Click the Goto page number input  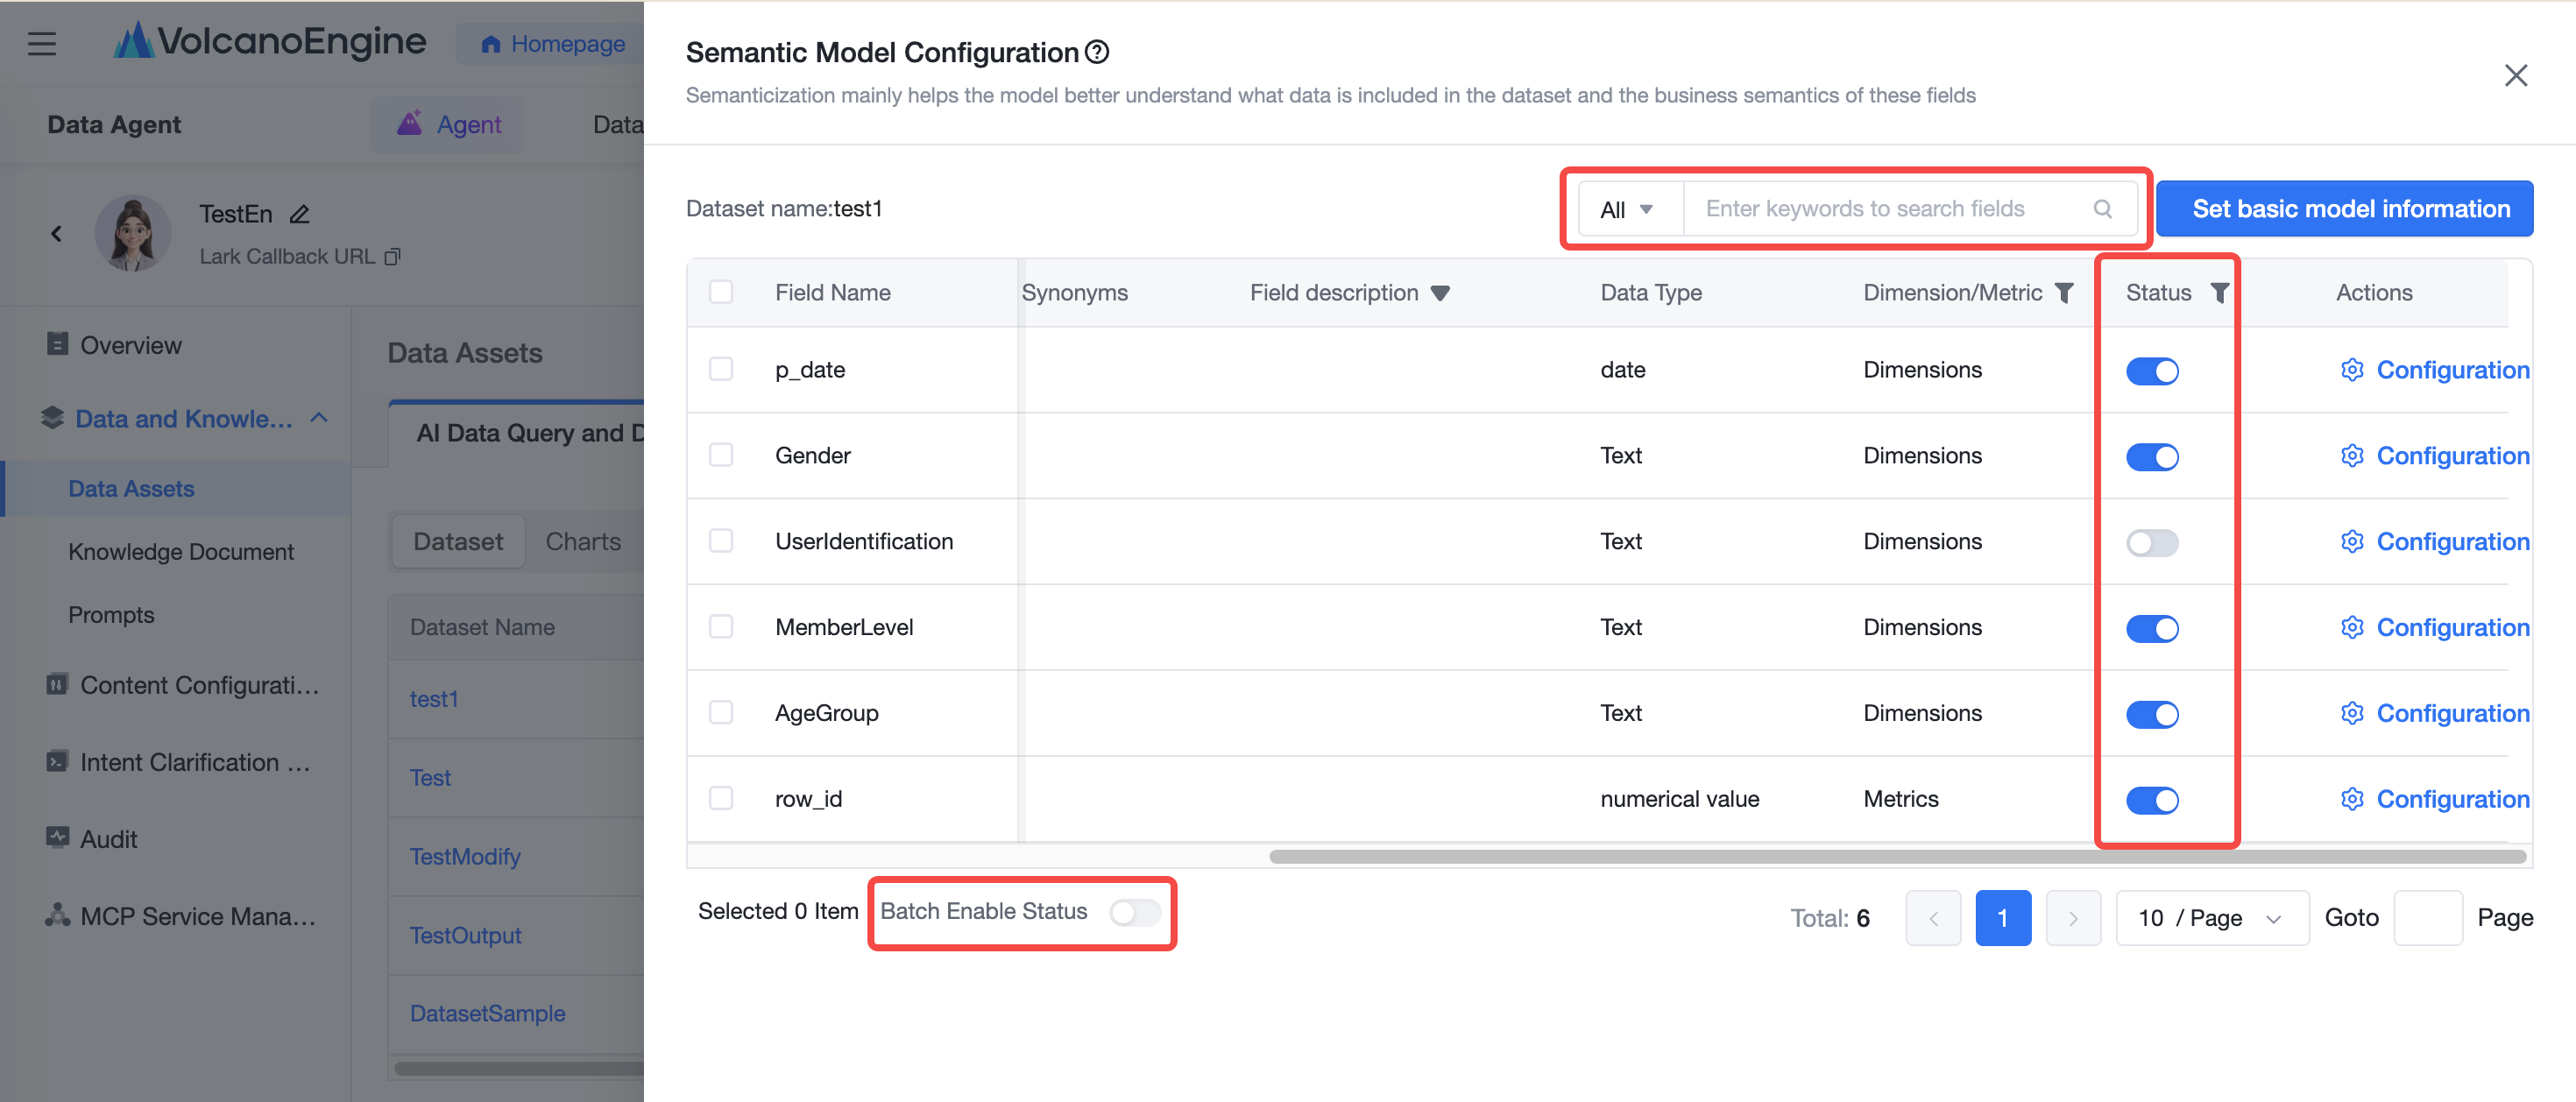[x=2427, y=918]
